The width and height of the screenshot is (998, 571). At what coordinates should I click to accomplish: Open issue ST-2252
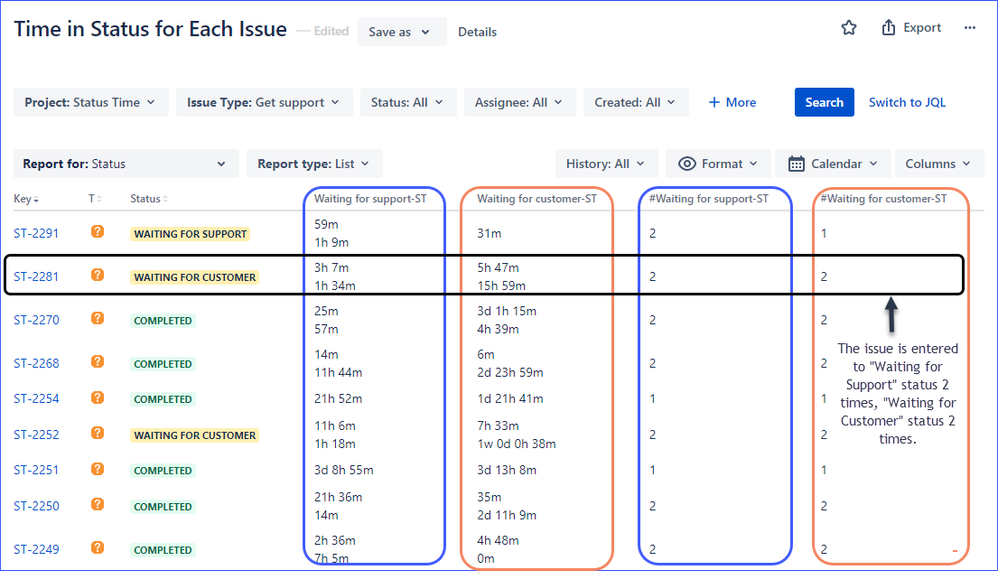click(x=36, y=434)
